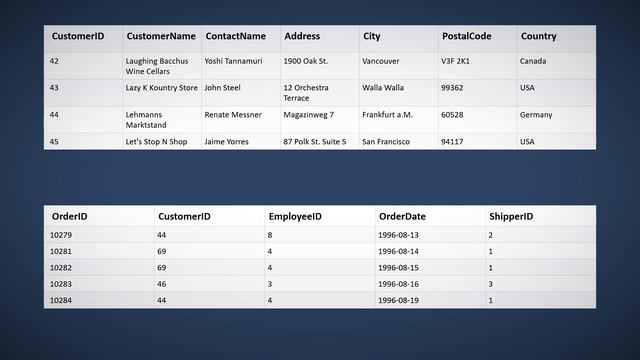Image resolution: width=640 pixels, height=360 pixels.
Task: Select employee ID 8 cell
Action: click(270, 235)
